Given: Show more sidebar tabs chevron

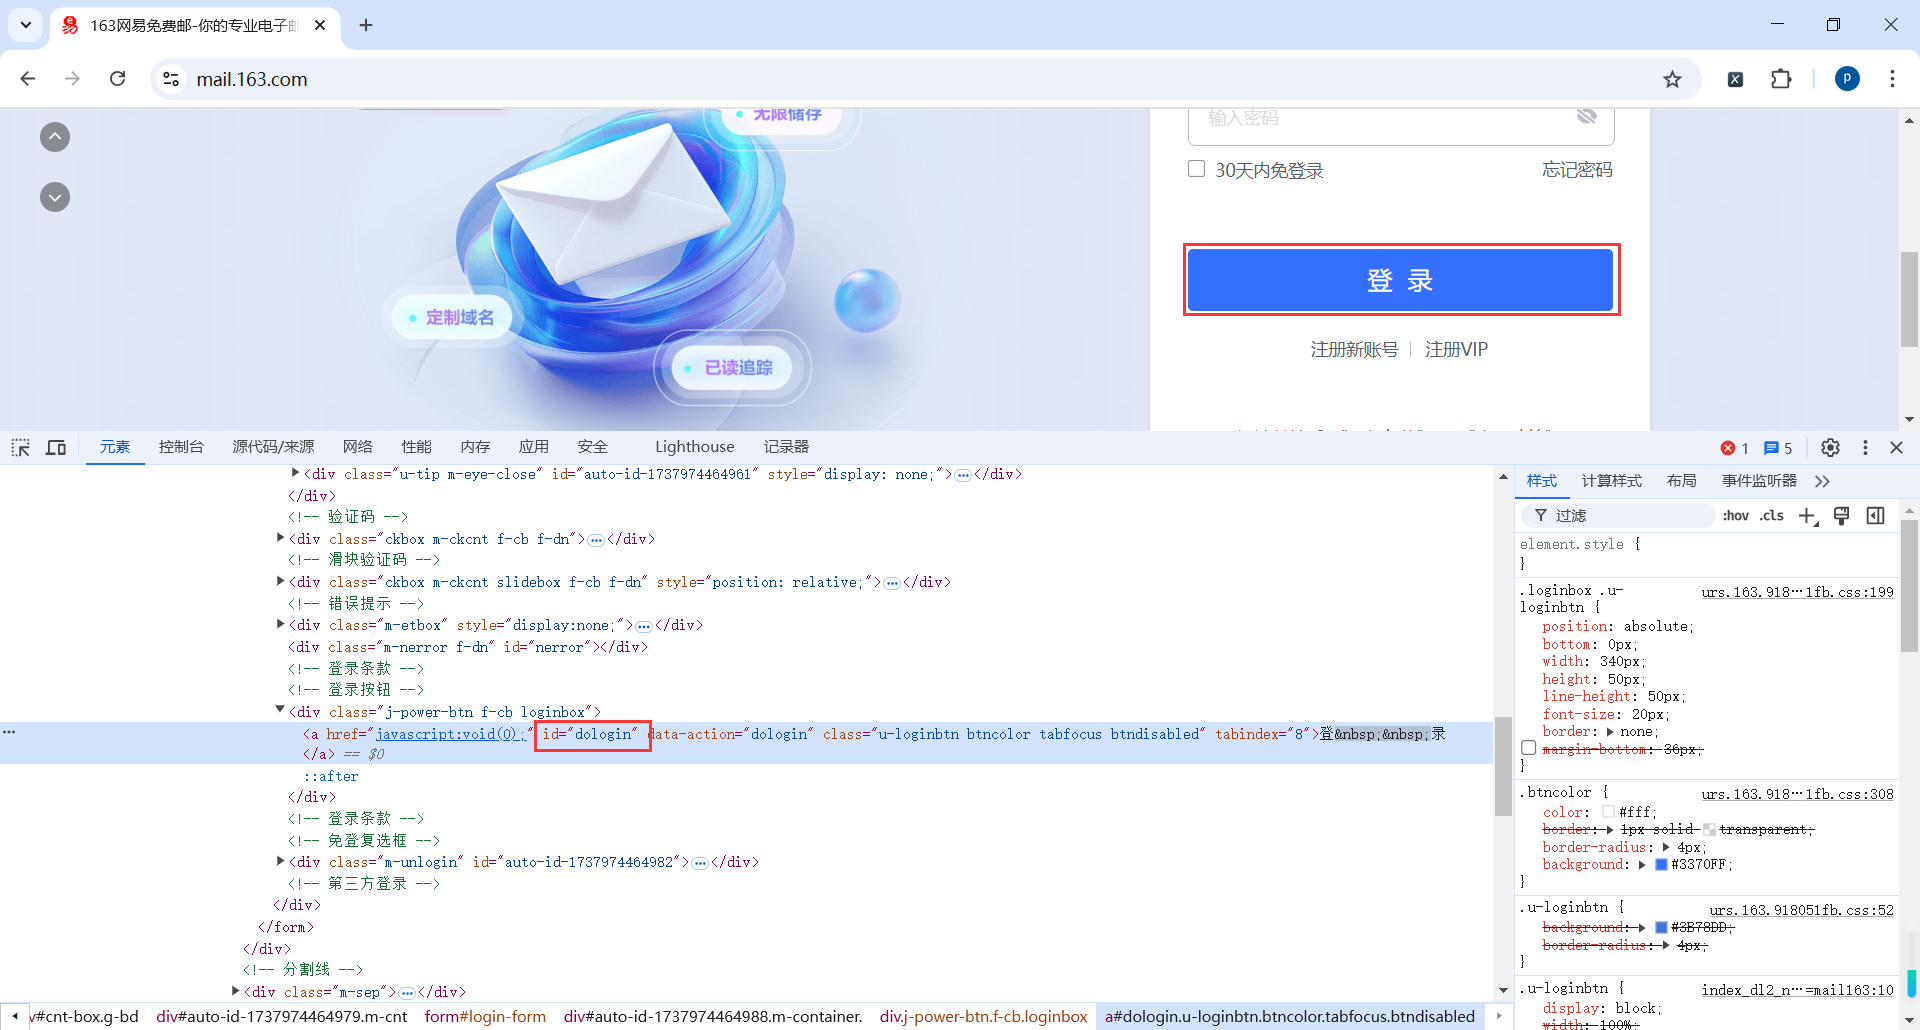Looking at the screenshot, I should 1822,481.
